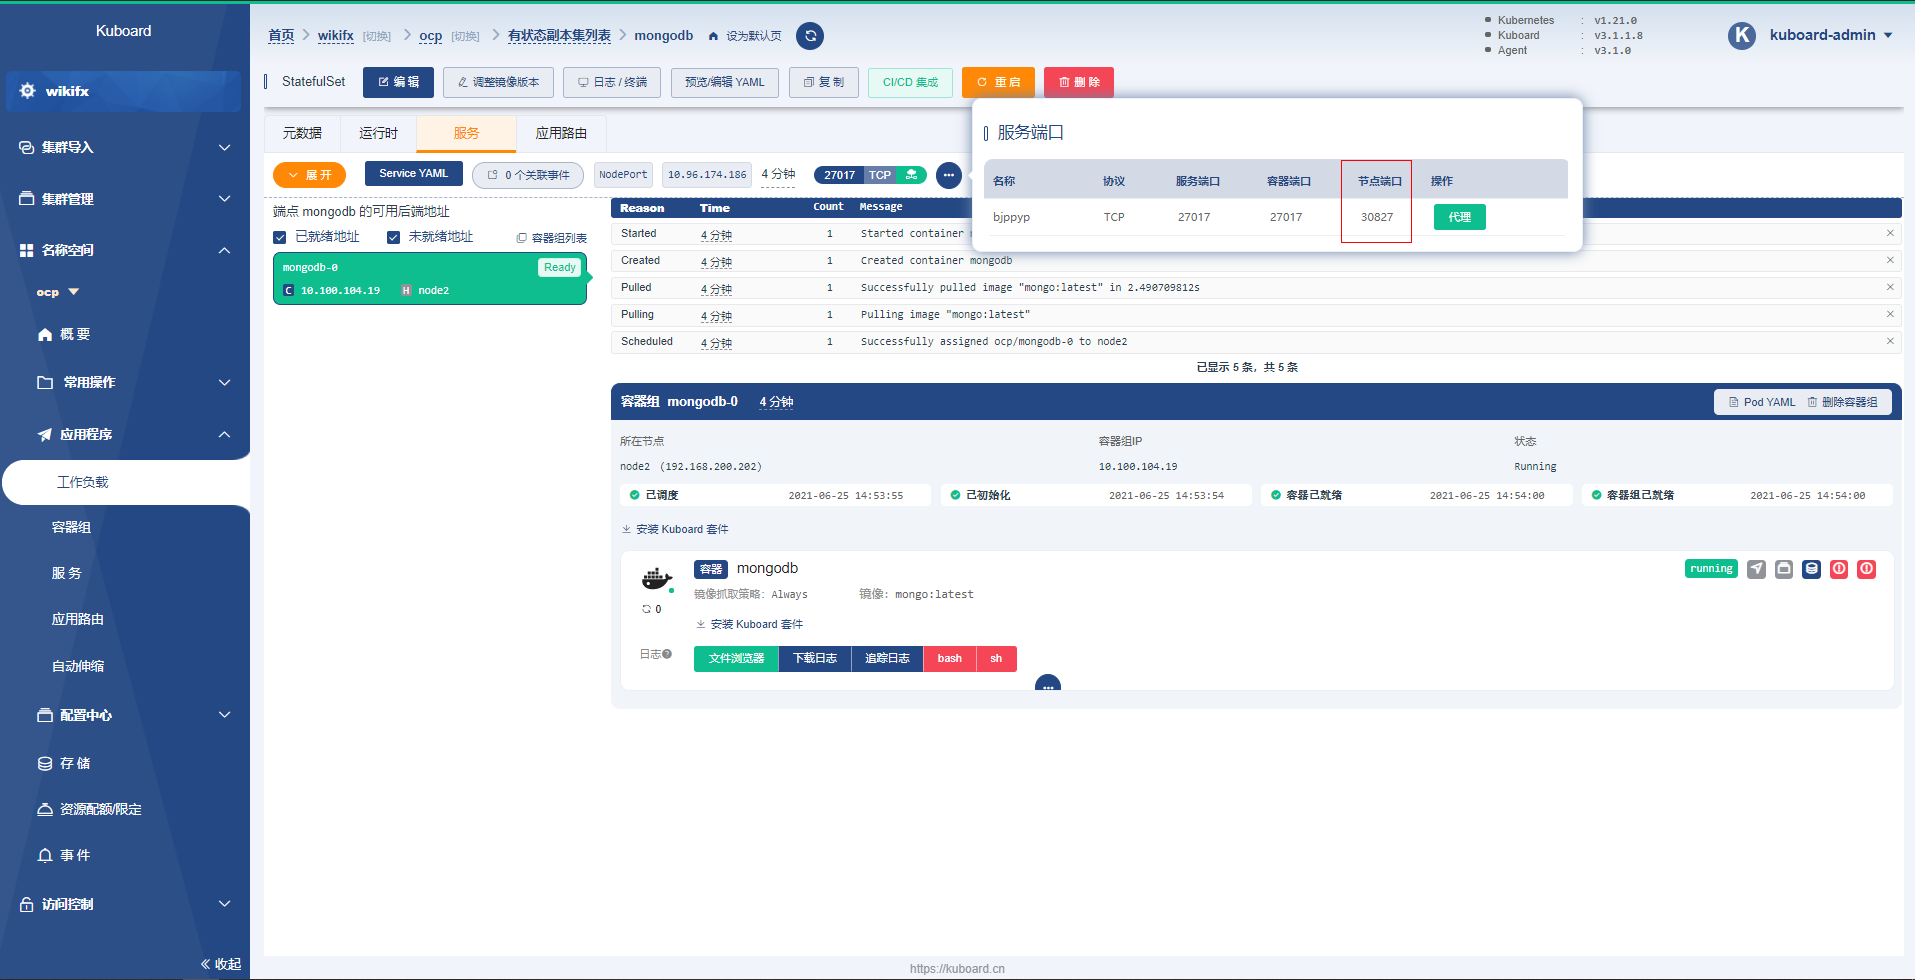Open the blue ellipsis actions menu next to NodePort
Screen dimensions: 1915x980
tap(948, 174)
